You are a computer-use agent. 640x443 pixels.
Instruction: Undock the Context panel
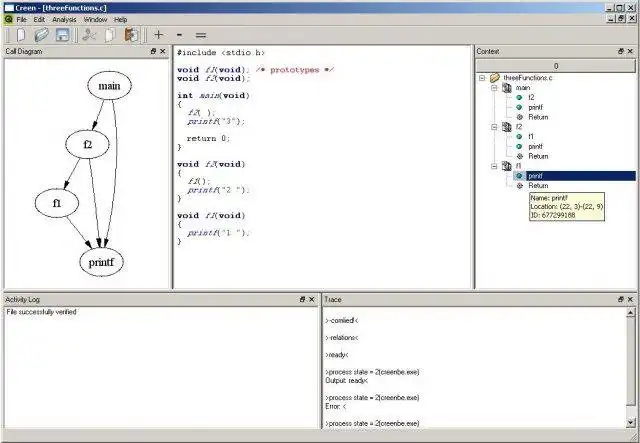click(x=620, y=51)
